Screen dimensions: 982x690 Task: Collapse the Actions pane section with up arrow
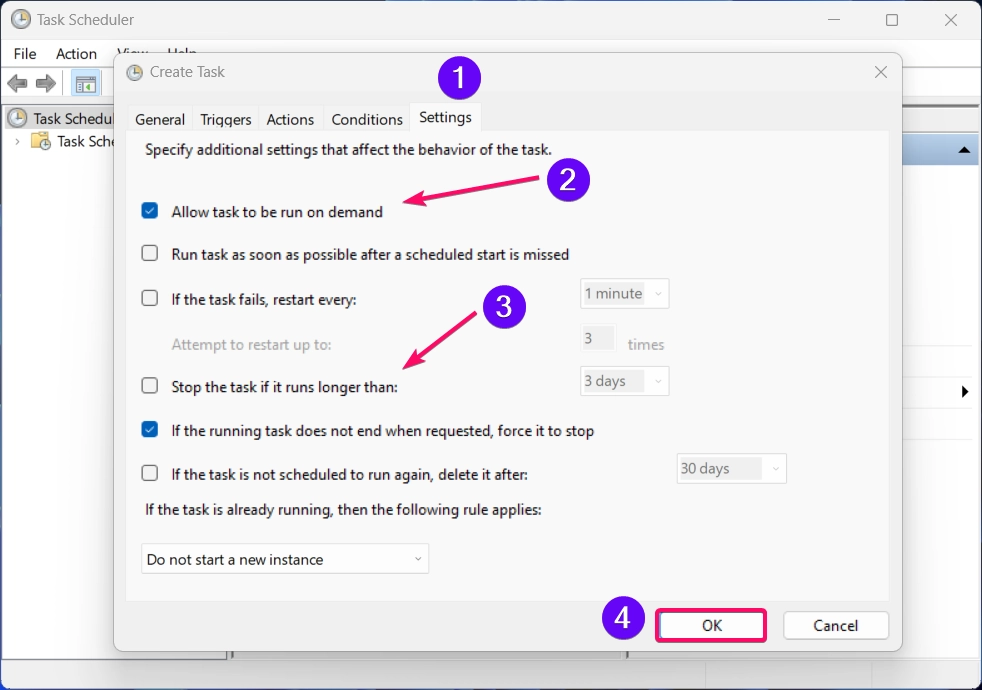[964, 150]
